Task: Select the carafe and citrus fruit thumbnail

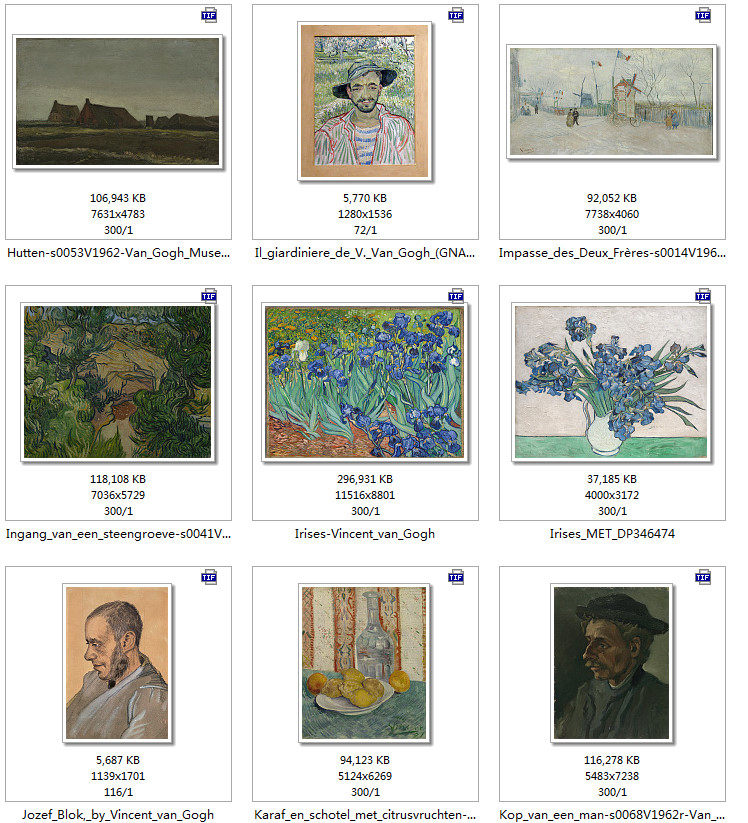Action: pos(365,663)
